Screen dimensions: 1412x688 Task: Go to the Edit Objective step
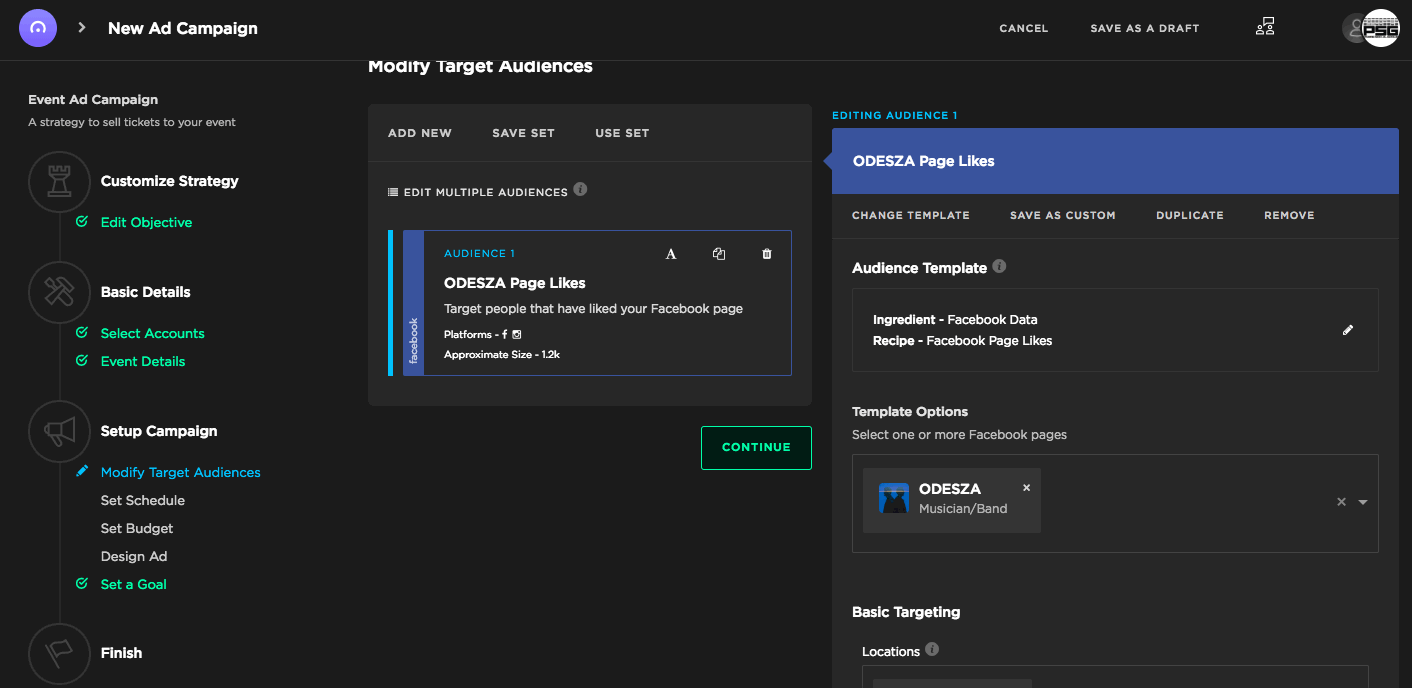[x=146, y=222]
